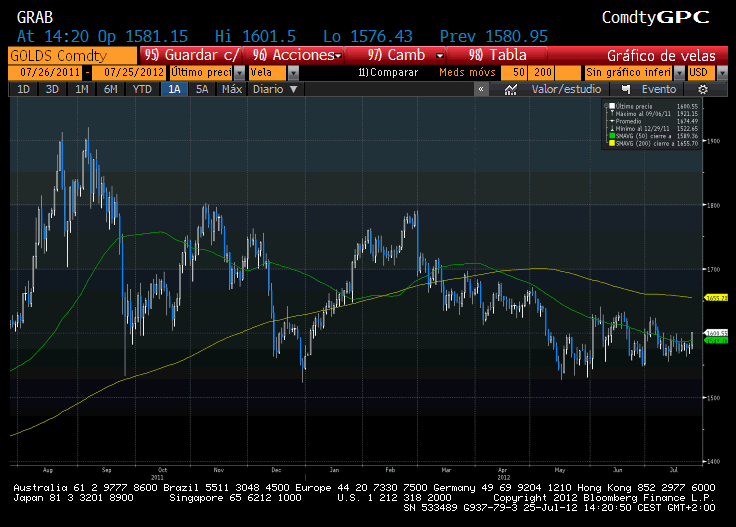Click Promedio marker icon in legend
This screenshot has width=736, height=527.
point(612,121)
